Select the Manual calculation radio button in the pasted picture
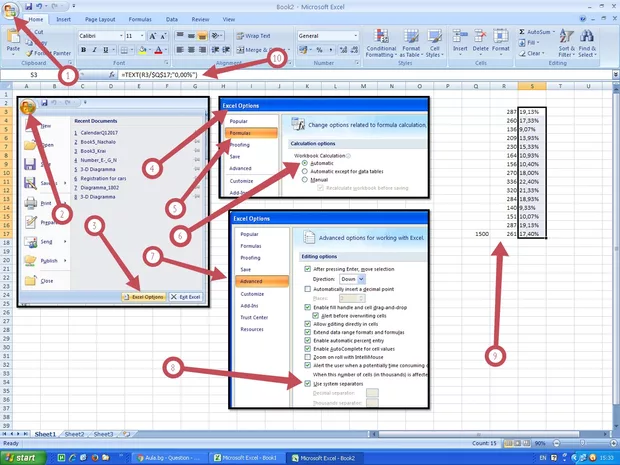 304,180
